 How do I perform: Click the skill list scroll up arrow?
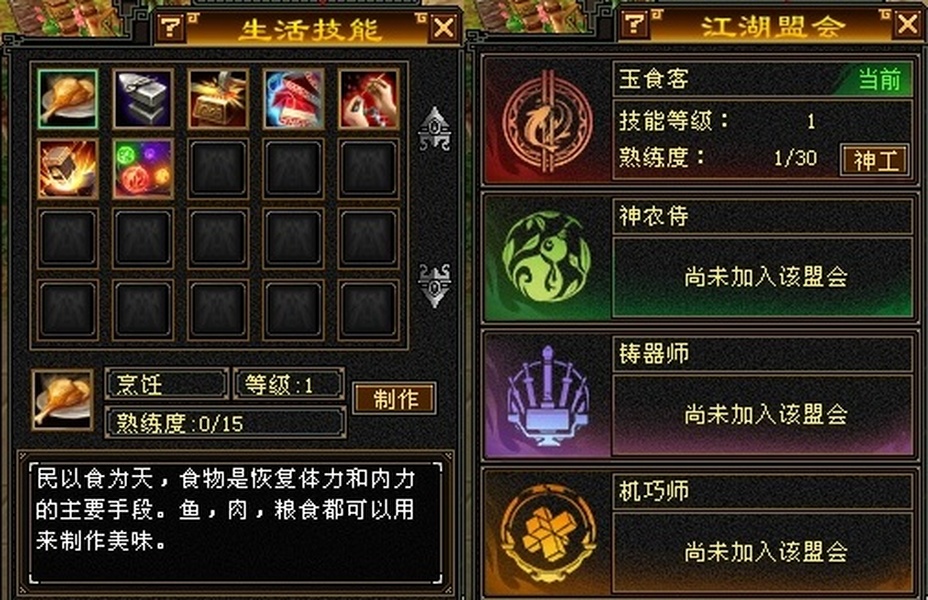(434, 128)
